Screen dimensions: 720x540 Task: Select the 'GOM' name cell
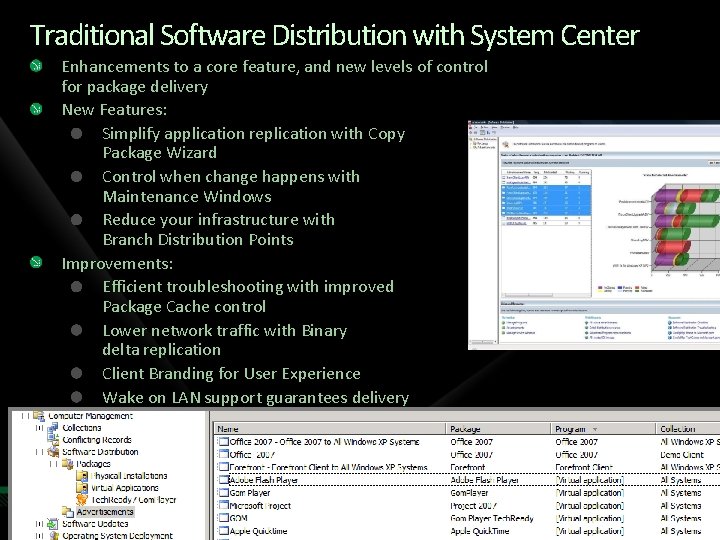point(238,518)
